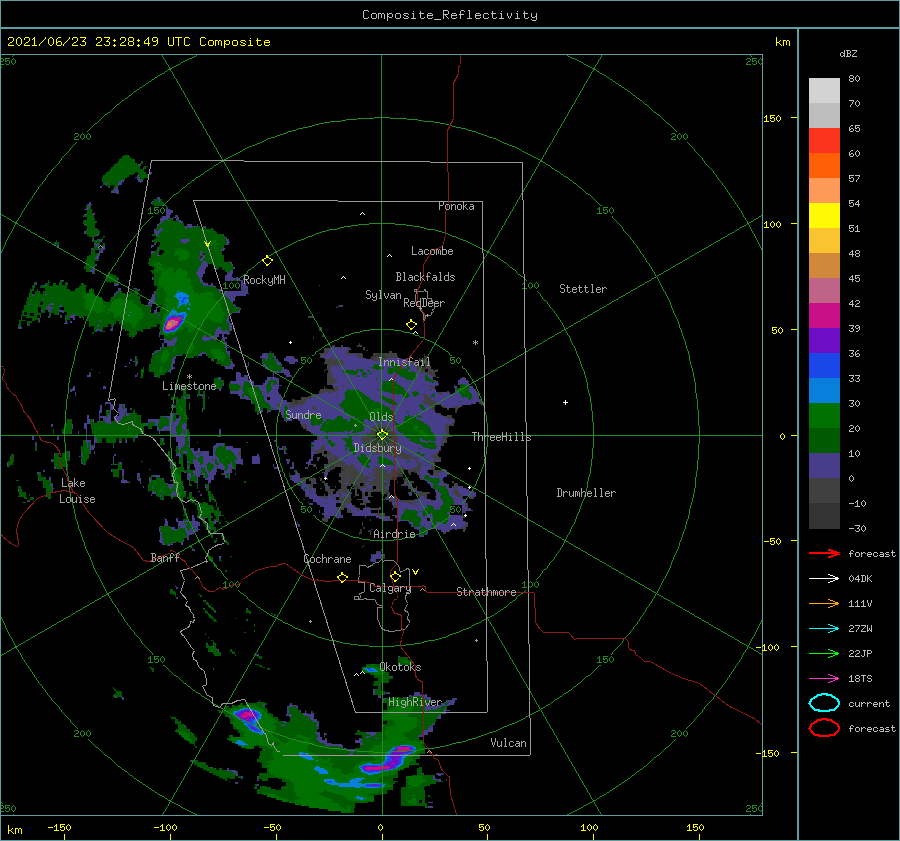The height and width of the screenshot is (841, 900).
Task: Click the red forecast arrow in legend
Action: (x=824, y=553)
